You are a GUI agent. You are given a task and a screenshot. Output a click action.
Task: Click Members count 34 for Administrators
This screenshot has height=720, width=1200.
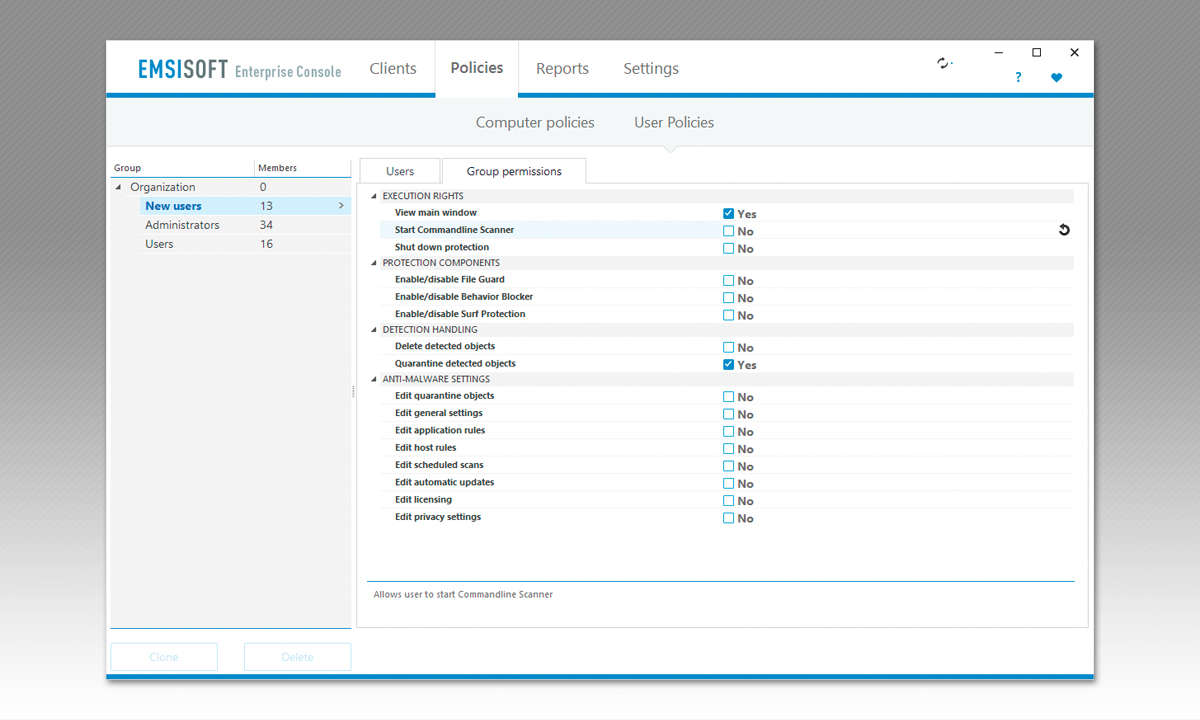[x=266, y=225]
